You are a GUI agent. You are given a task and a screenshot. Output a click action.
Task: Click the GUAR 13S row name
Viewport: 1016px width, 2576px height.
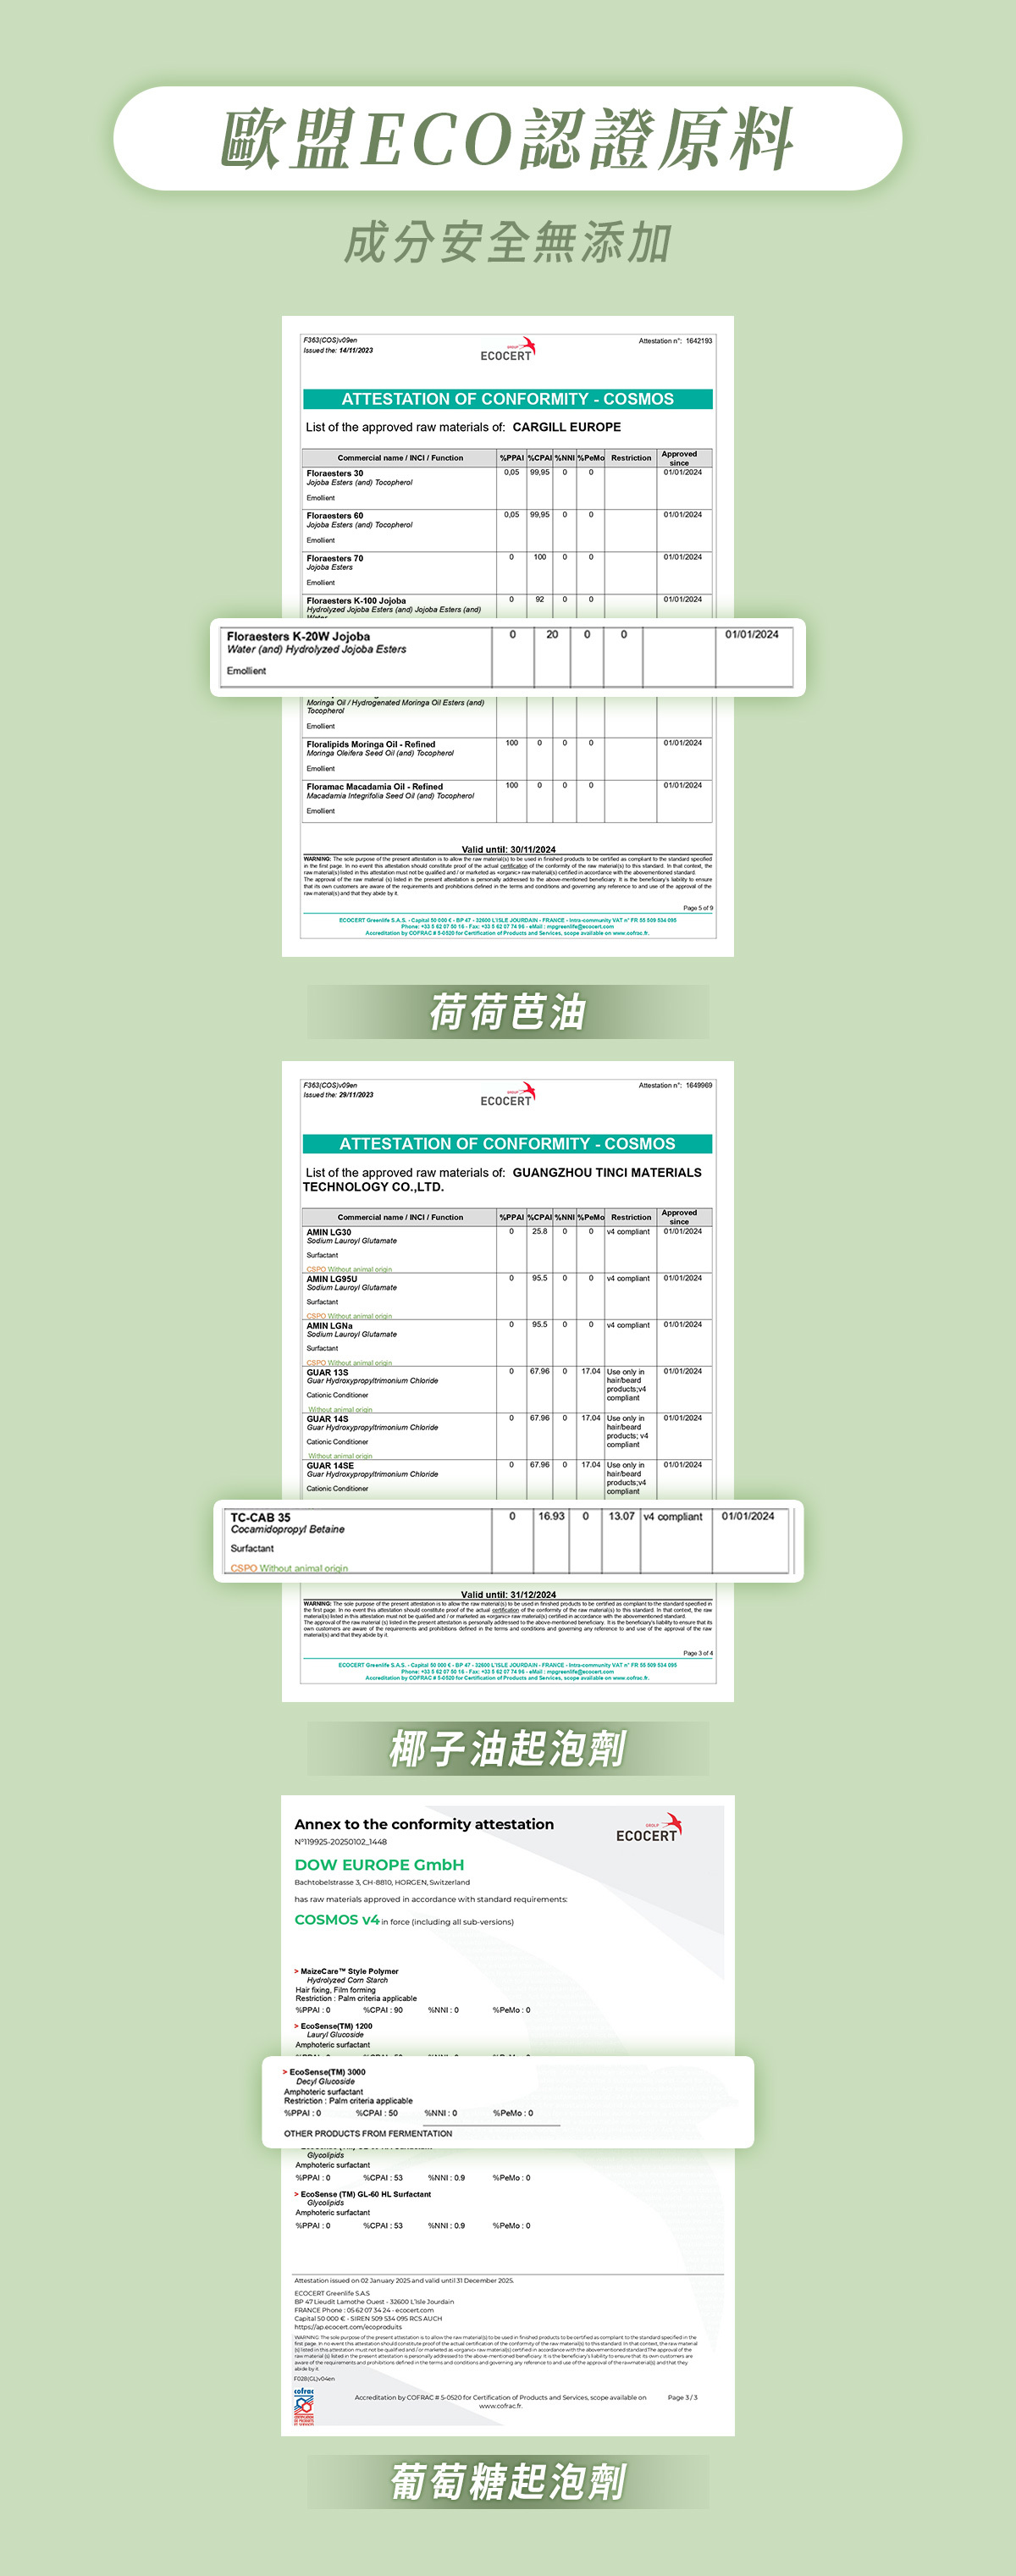tap(328, 1373)
